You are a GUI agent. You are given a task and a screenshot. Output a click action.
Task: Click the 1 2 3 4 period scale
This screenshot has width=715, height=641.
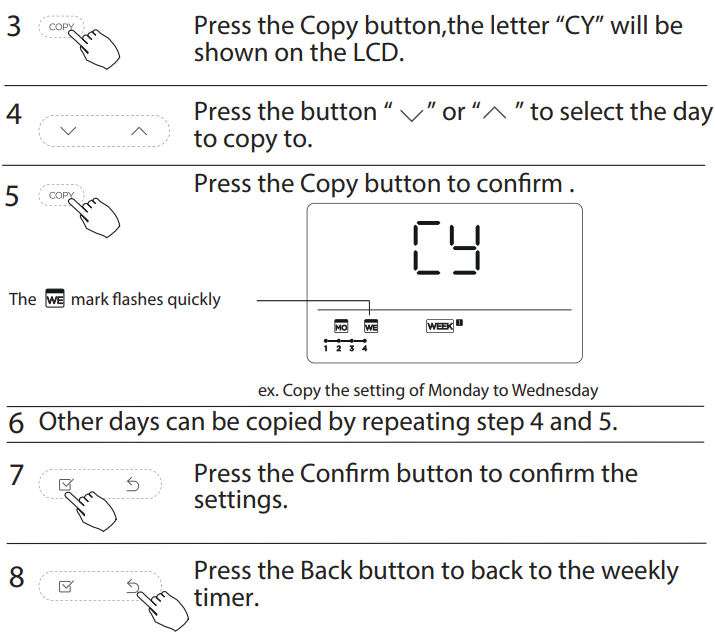345,345
